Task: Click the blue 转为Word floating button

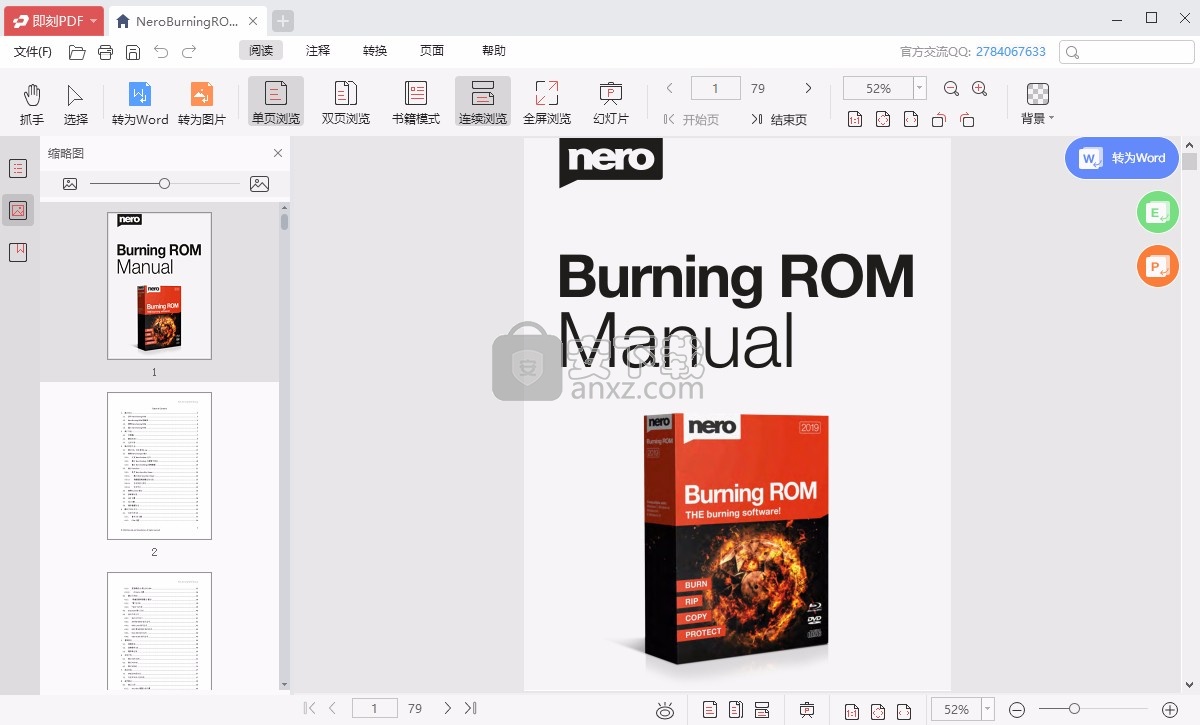Action: click(1122, 158)
